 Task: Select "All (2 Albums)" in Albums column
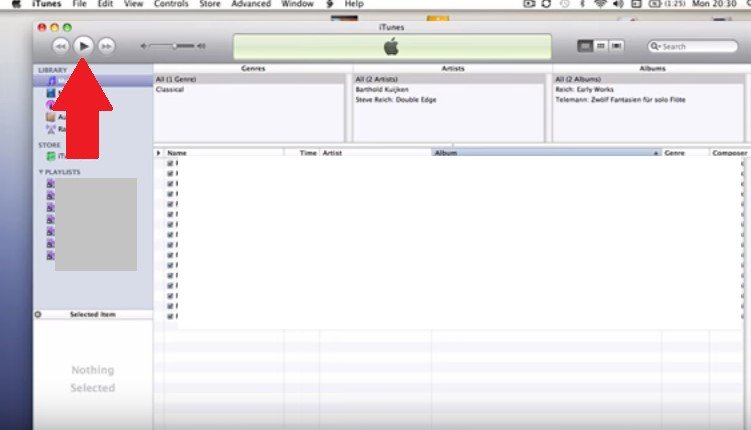click(649, 79)
